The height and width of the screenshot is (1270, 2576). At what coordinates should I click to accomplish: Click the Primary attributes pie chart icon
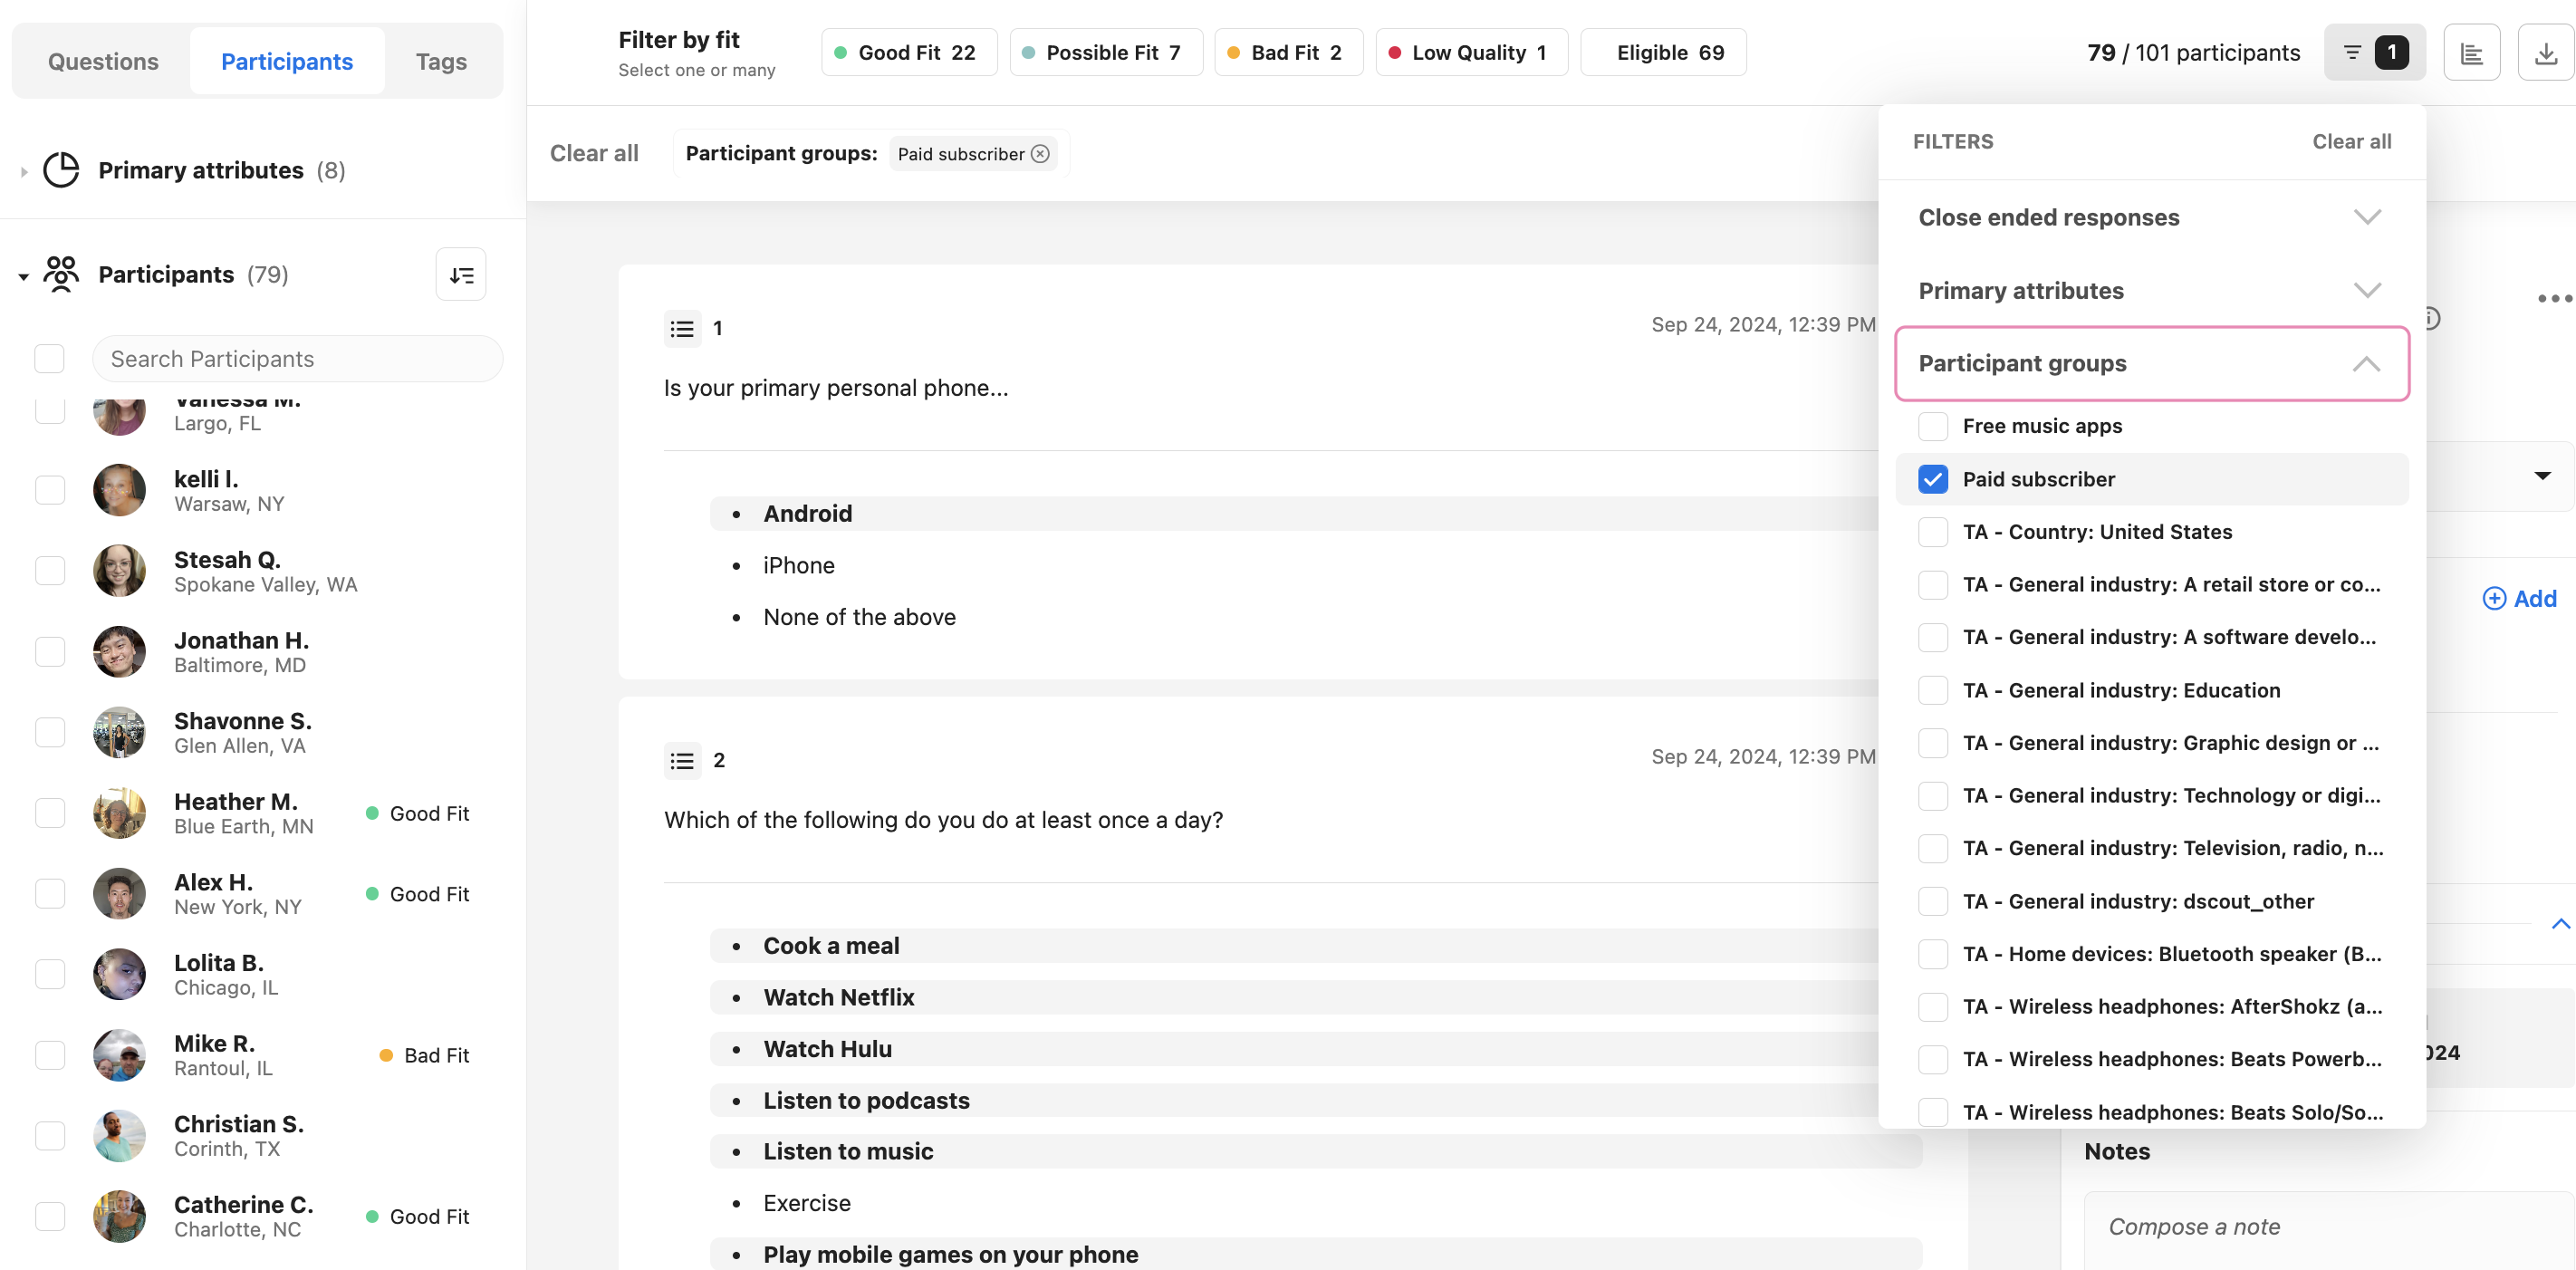(x=61, y=169)
